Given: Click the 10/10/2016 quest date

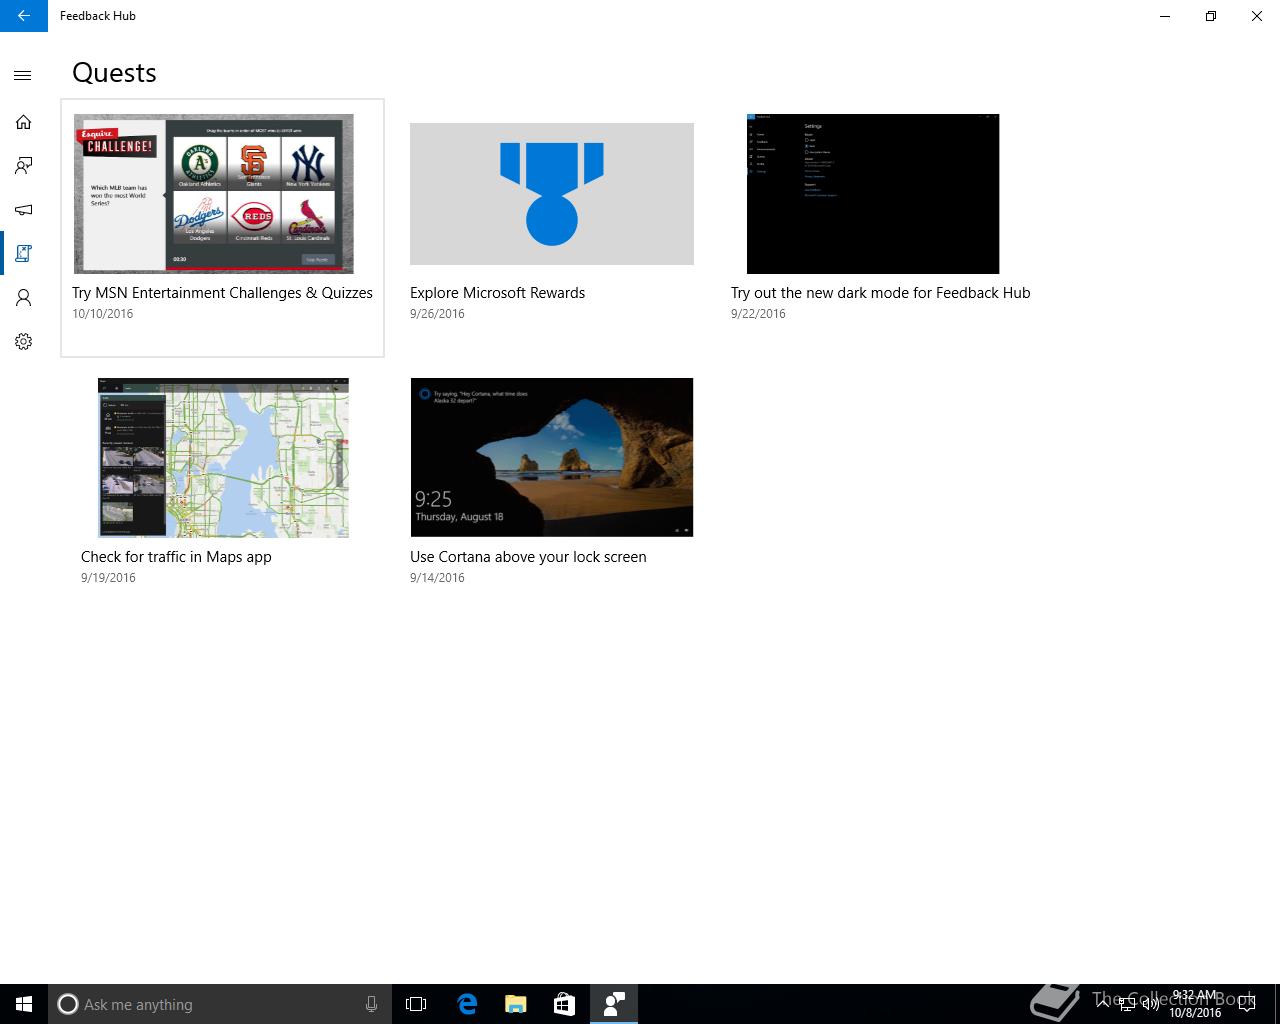Looking at the screenshot, I should pos(102,314).
